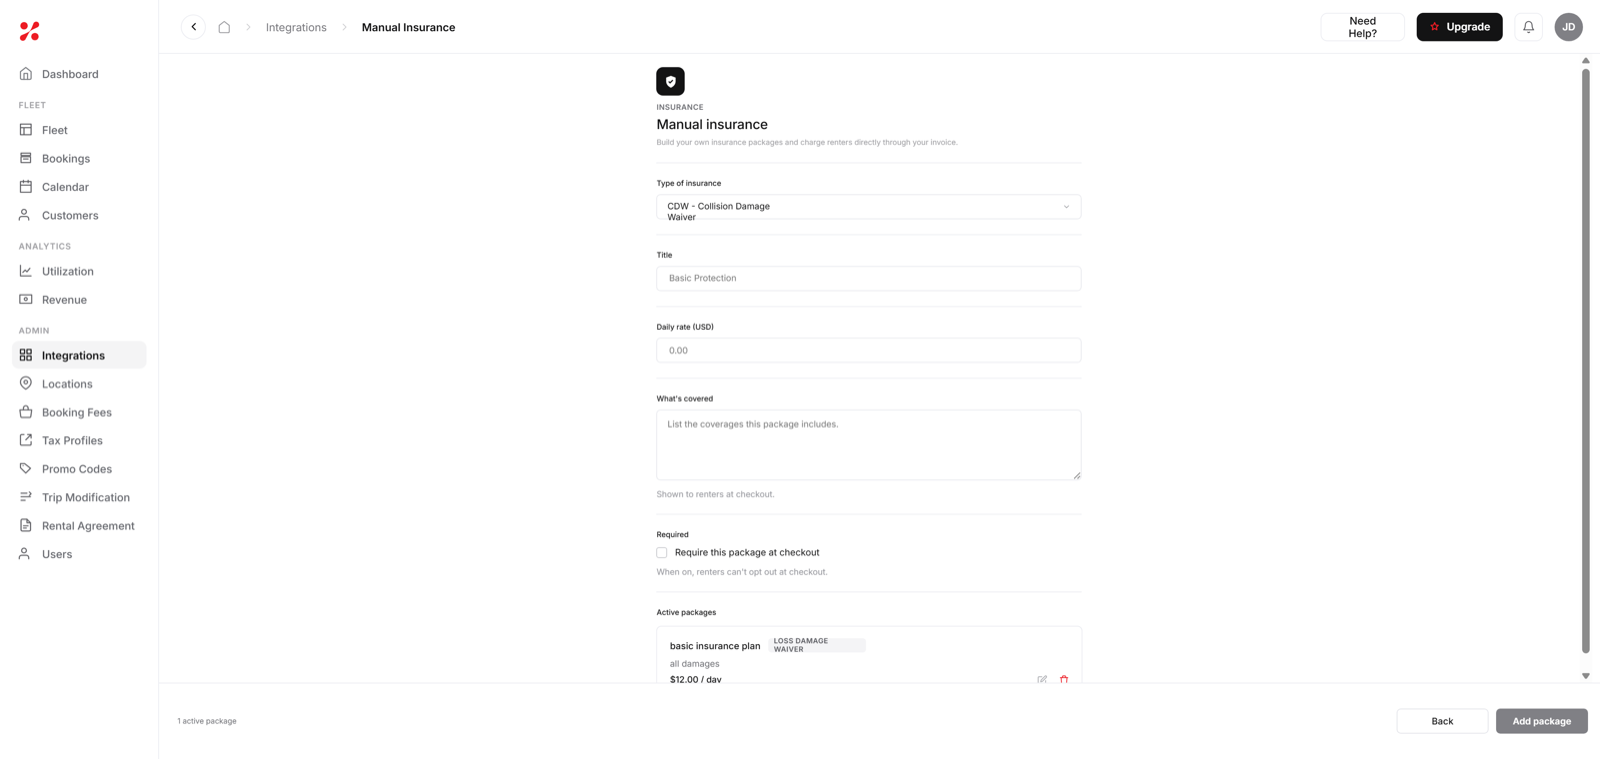Click the page vertical scrollbar

pyautogui.click(x=1586, y=360)
